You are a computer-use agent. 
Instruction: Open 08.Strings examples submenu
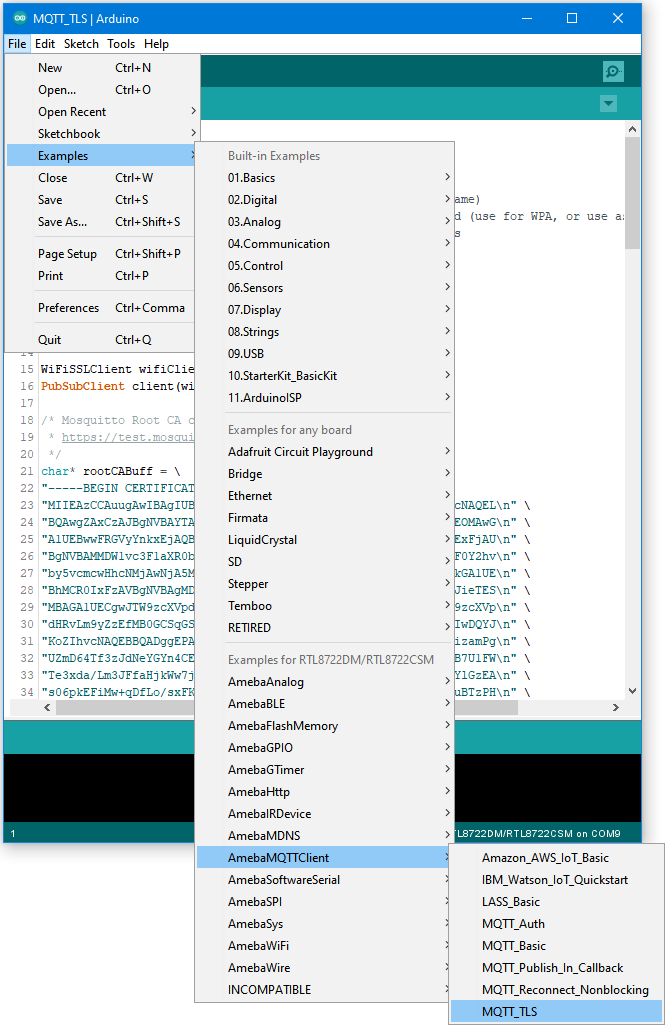pos(324,332)
